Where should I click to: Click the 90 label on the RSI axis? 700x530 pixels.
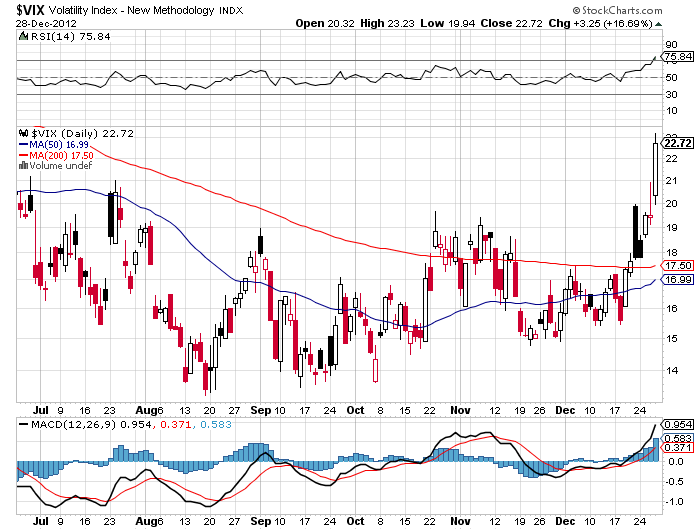pyautogui.click(x=671, y=44)
